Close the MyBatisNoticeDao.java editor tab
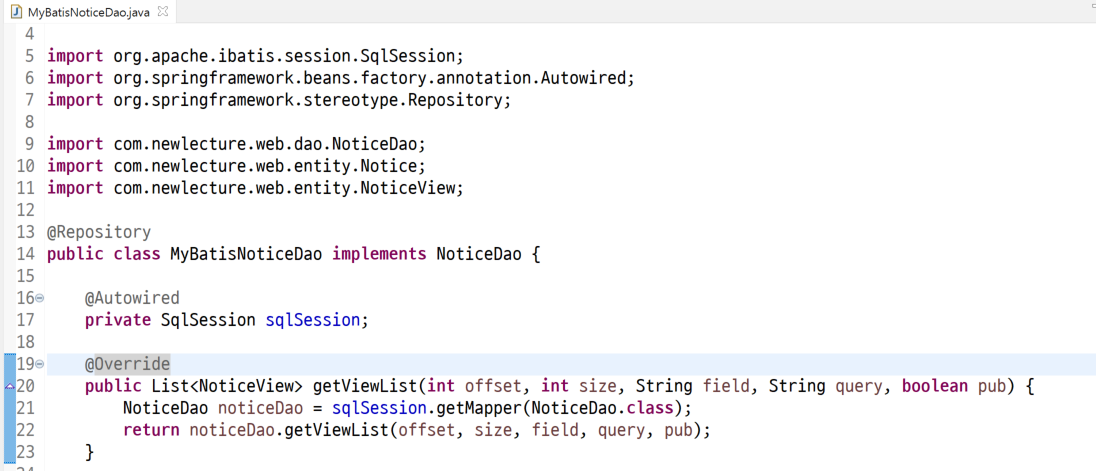 tap(163, 11)
